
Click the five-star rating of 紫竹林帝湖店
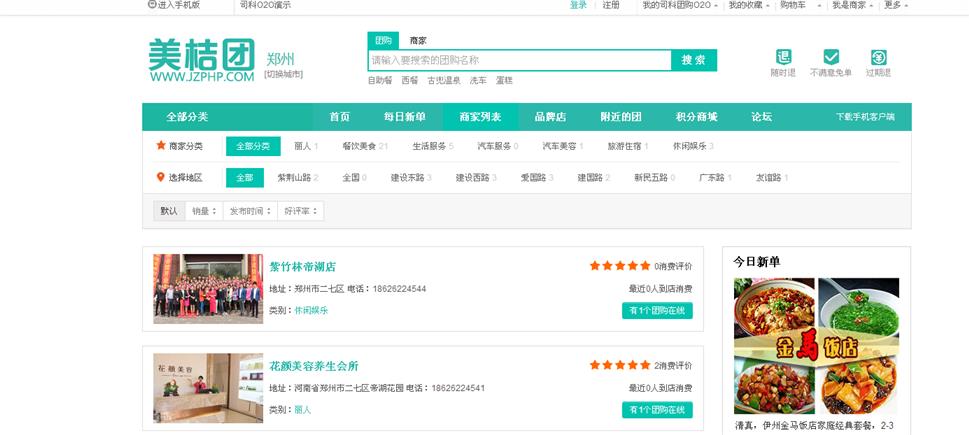[619, 266]
